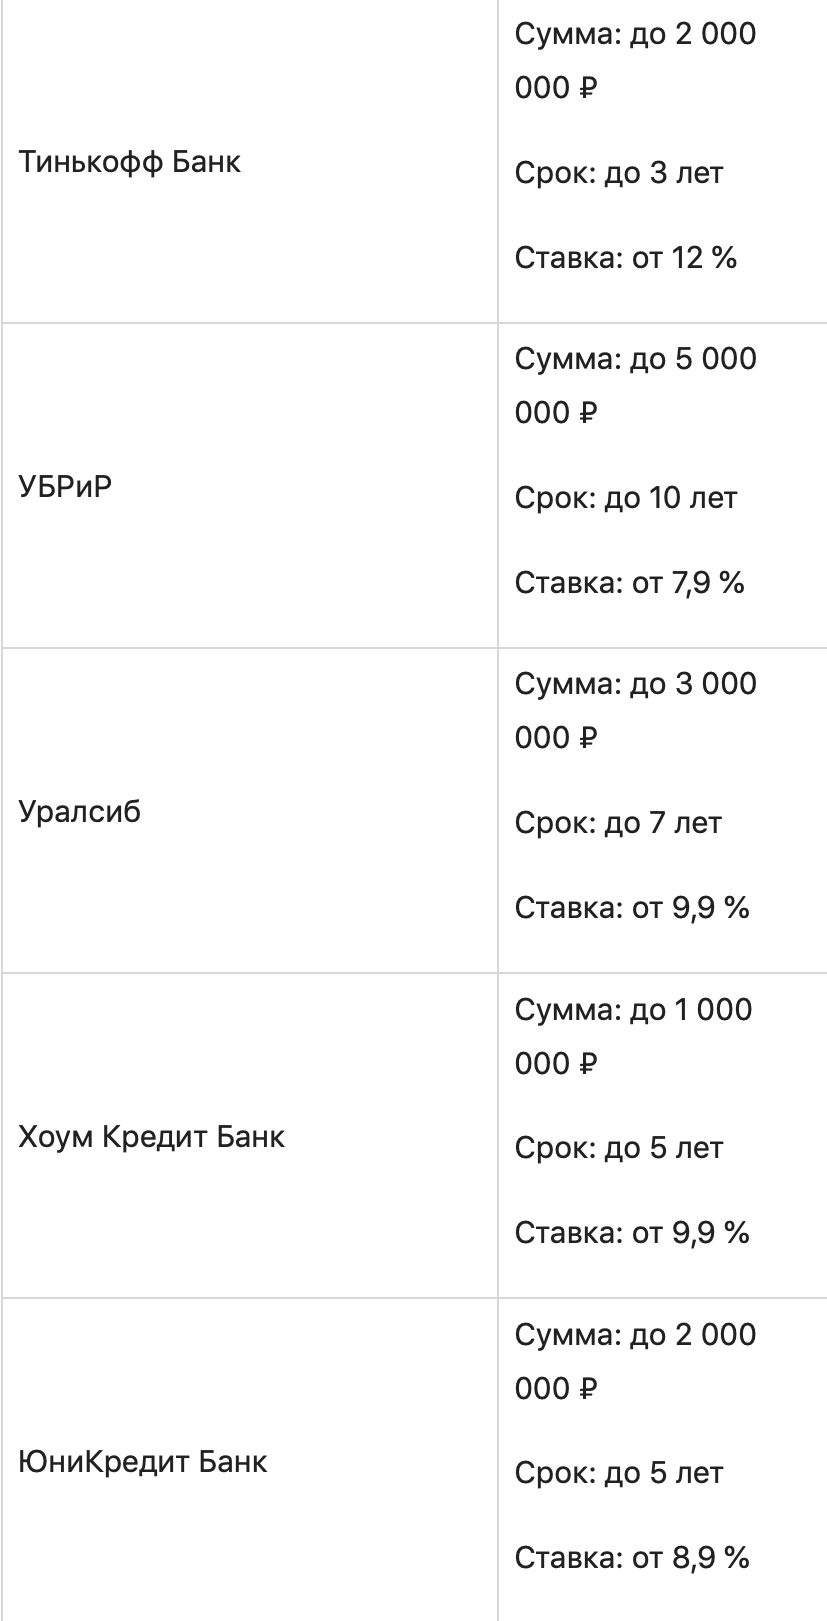Screen dimensions: 827x1621
Task: Click ЮниКредит Банк term 'до 5 лет'
Action: (x=618, y=1473)
